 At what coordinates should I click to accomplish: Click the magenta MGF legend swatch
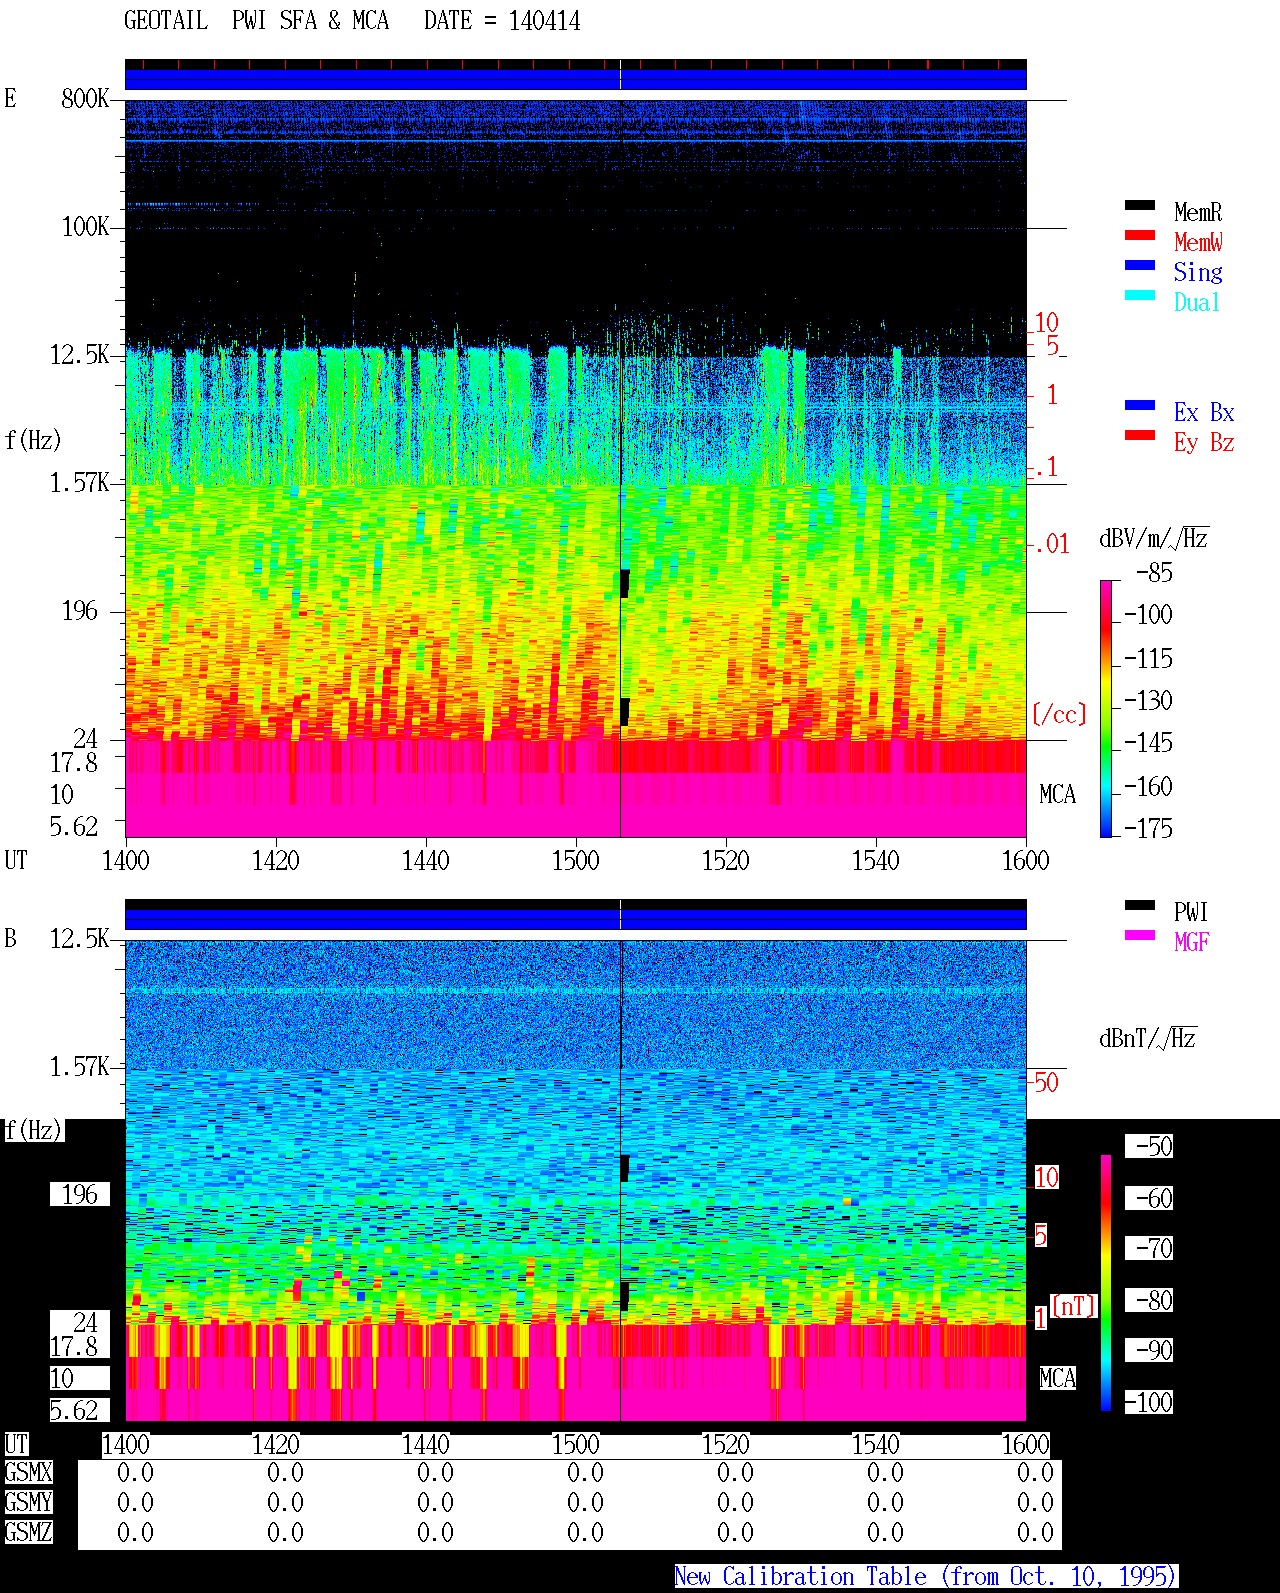[1139, 935]
